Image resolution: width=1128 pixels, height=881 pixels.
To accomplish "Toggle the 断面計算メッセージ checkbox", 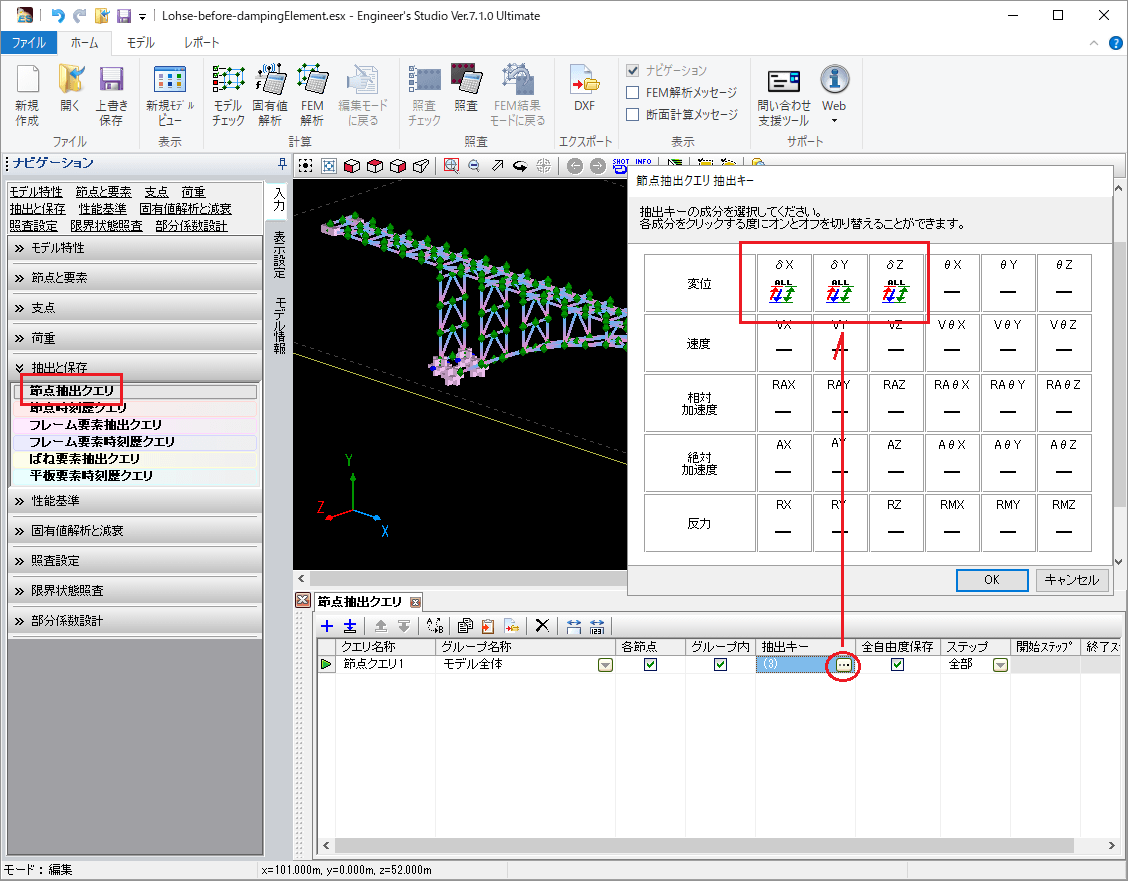I will coord(632,114).
